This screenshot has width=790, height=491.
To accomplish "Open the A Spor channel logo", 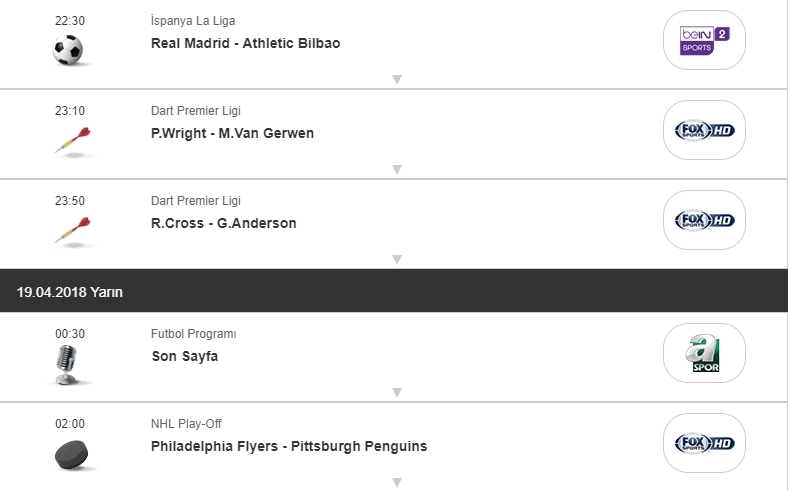I will pyautogui.click(x=704, y=353).
